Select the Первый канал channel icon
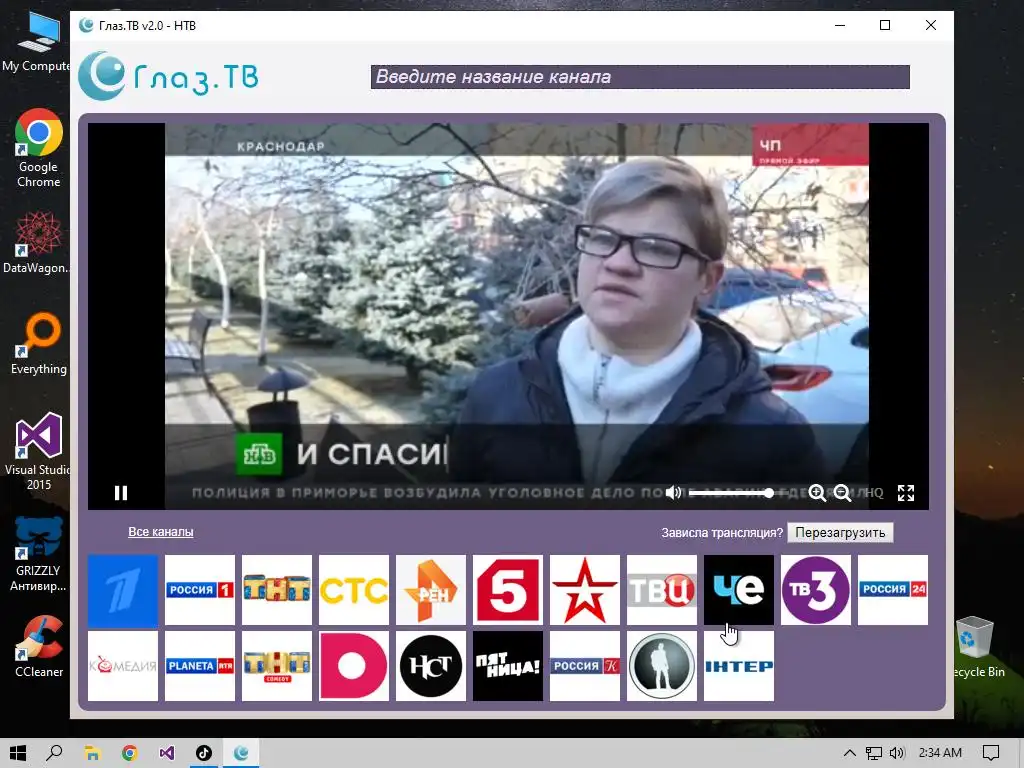1024x768 pixels. tap(123, 590)
